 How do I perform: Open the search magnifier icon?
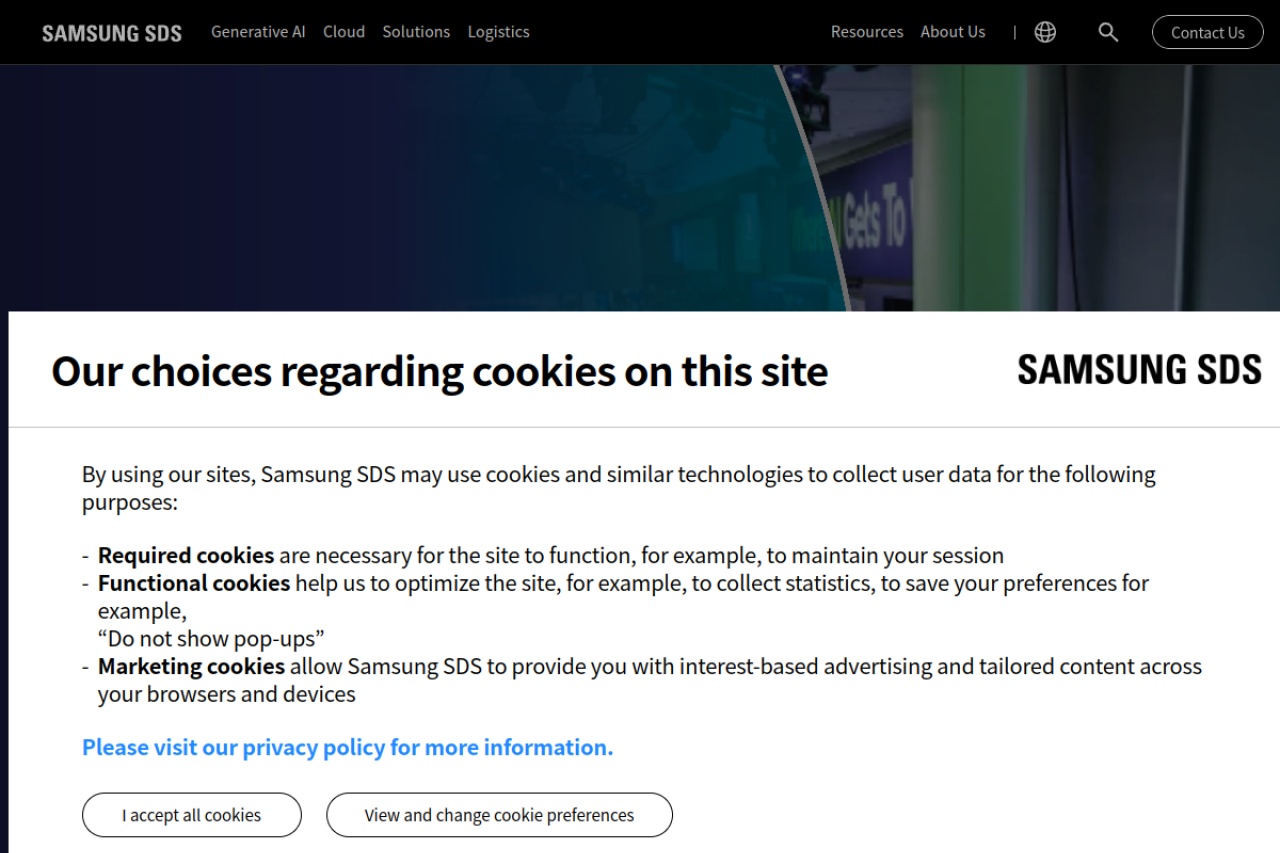1108,32
